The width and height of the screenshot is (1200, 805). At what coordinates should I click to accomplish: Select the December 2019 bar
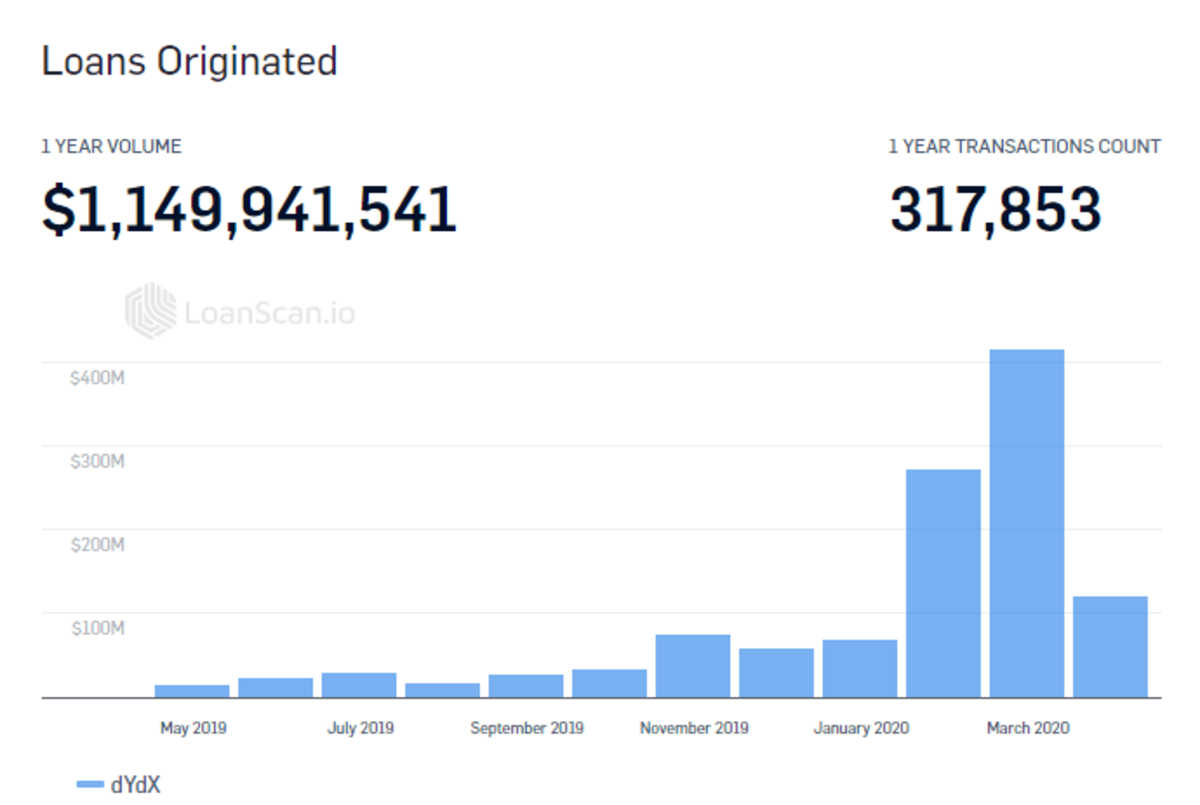pyautogui.click(x=776, y=672)
